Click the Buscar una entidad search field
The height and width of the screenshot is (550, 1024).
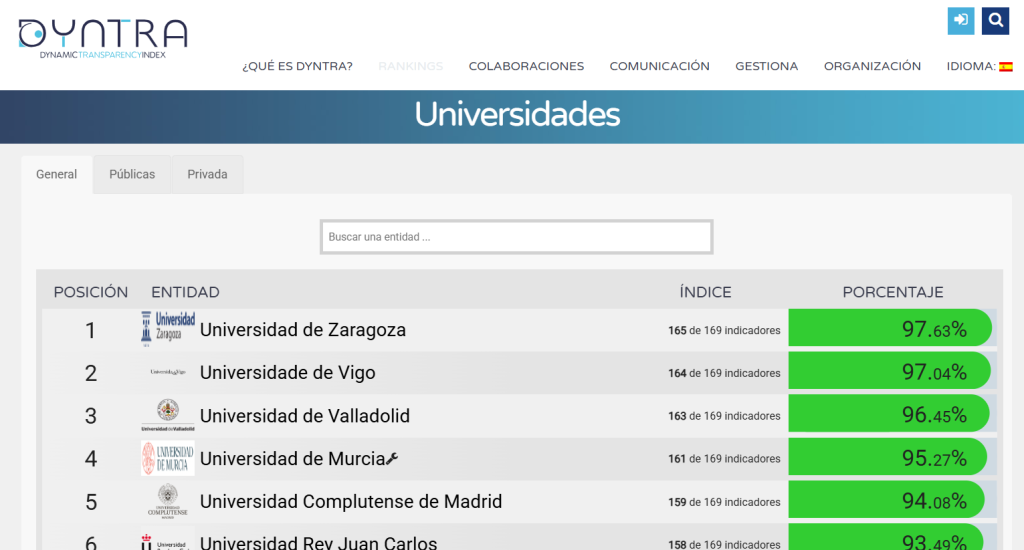pyautogui.click(x=516, y=237)
